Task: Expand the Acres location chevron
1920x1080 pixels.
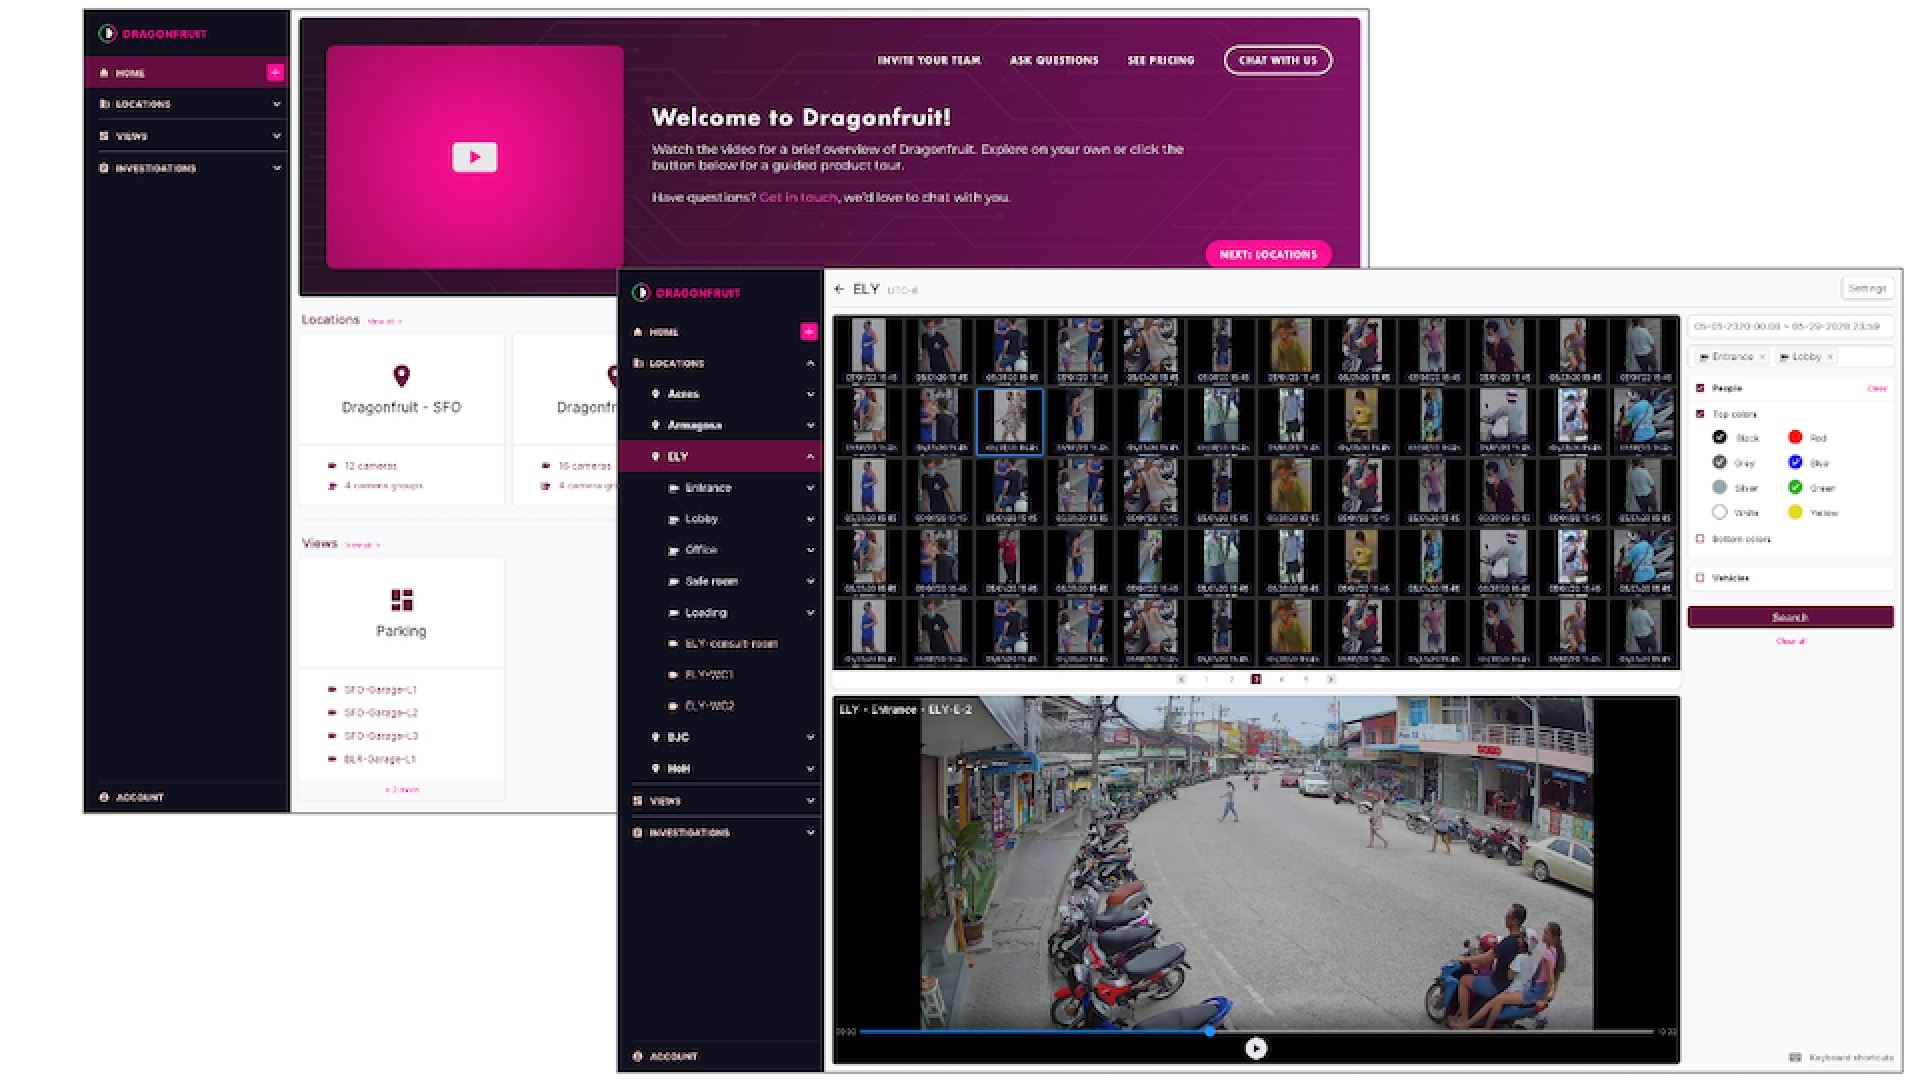Action: (810, 394)
